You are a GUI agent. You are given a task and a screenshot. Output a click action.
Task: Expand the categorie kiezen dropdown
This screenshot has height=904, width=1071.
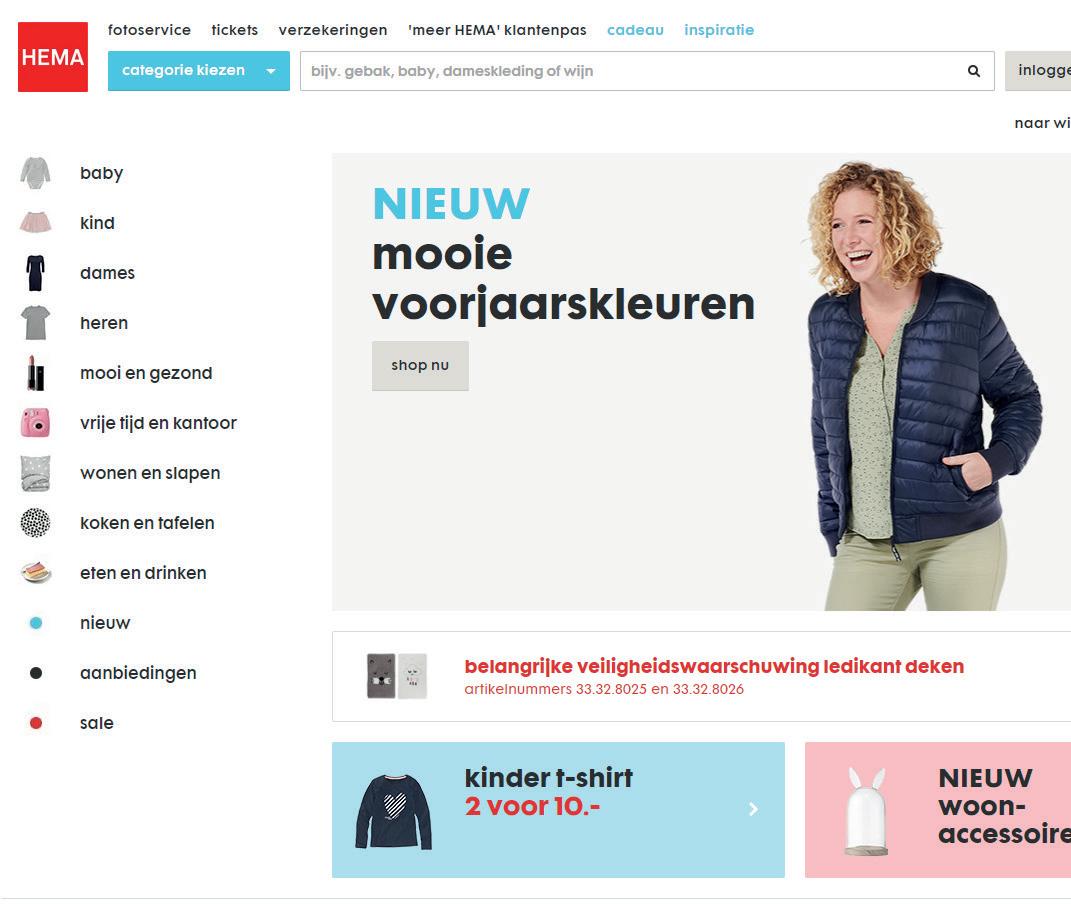[199, 71]
